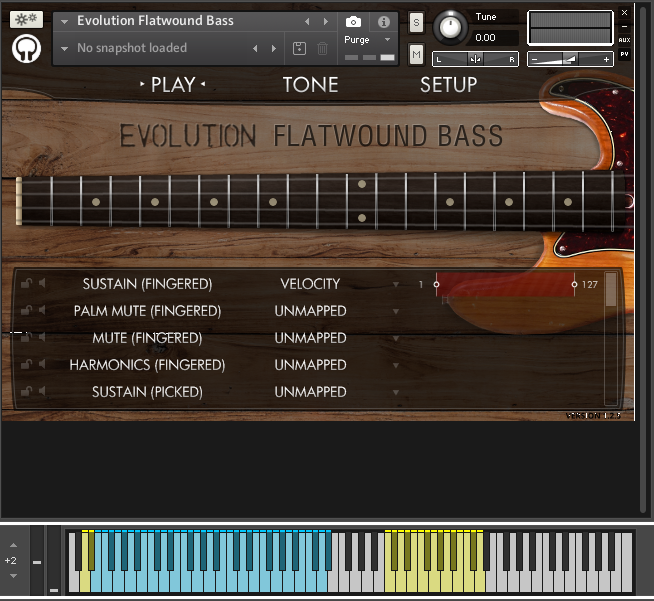
Task: Click the velocity range maximum handle
Action: pyautogui.click(x=574, y=284)
